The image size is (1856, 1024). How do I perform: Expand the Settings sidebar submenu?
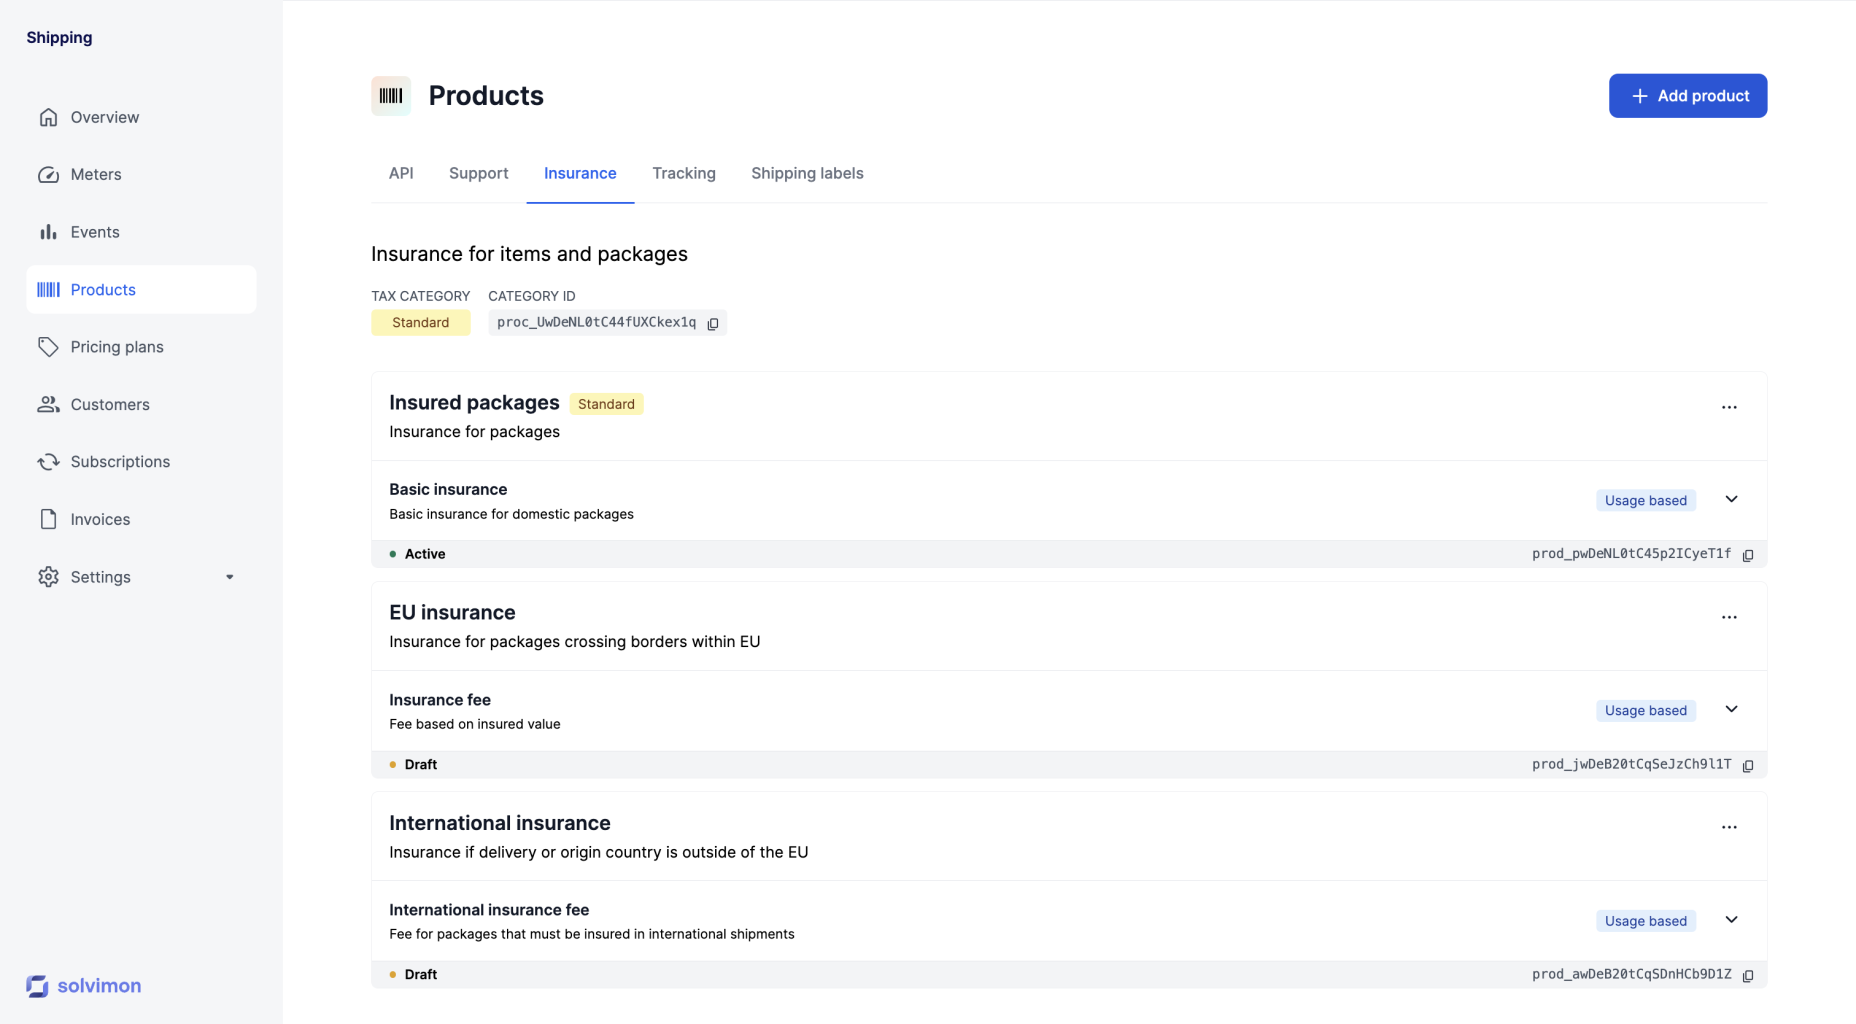229,577
